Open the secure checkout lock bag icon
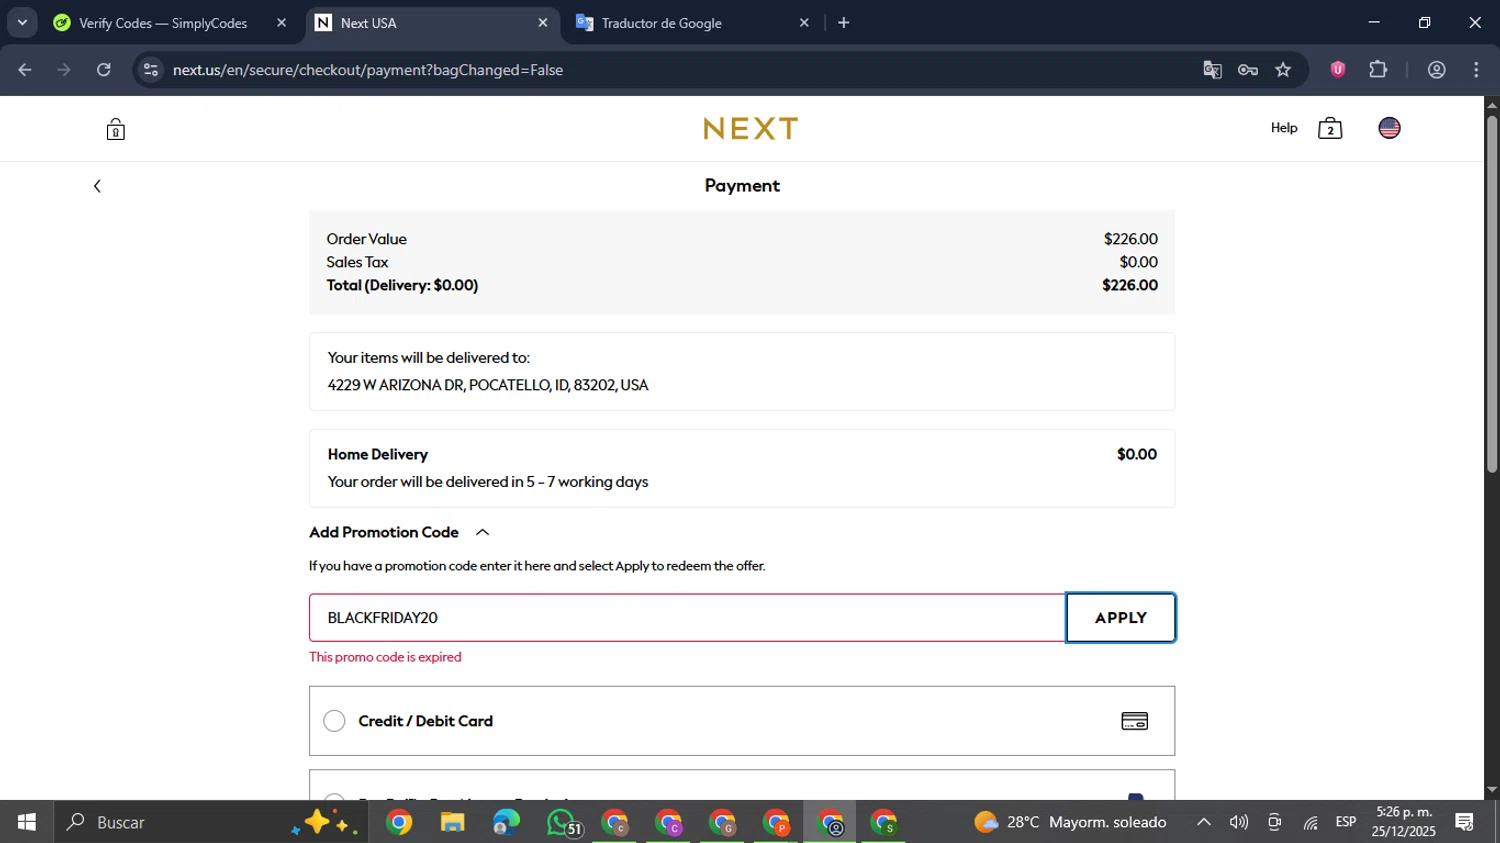 [116, 129]
